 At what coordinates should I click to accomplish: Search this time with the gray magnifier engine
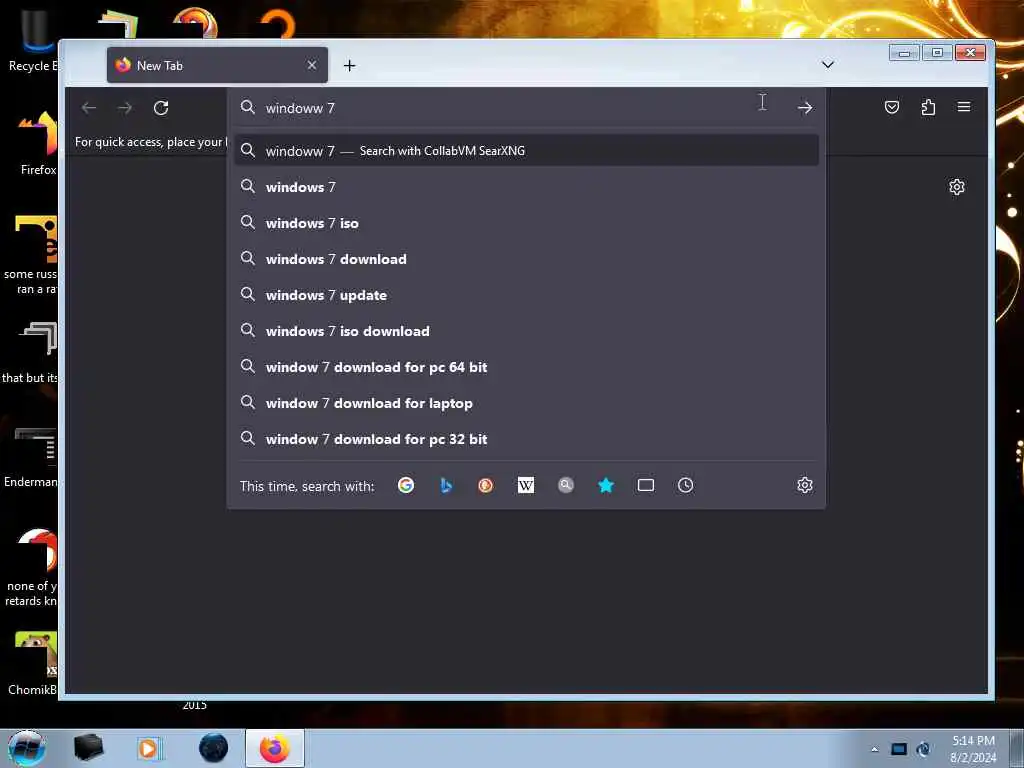click(x=566, y=485)
